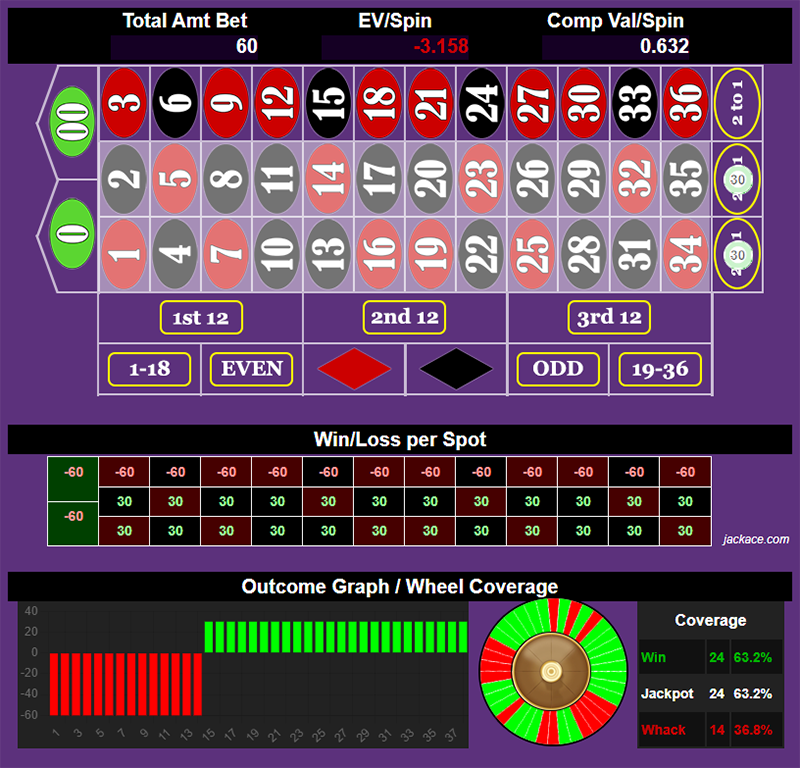This screenshot has width=800, height=768.
Task: Click number 24 oval on the layout
Action: pos(482,105)
